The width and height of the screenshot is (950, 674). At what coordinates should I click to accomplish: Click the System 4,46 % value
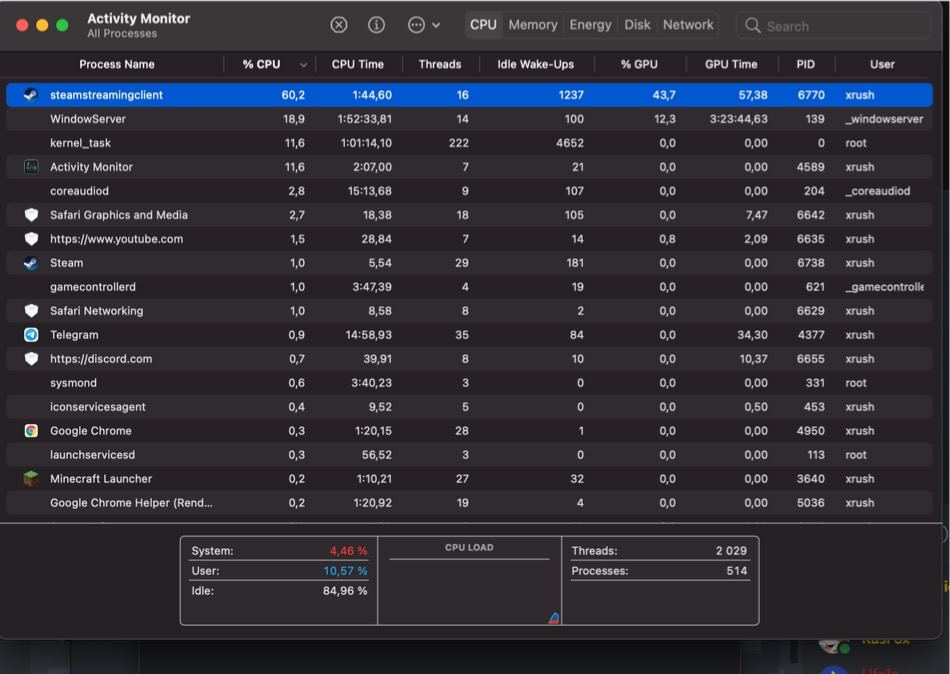(x=348, y=551)
